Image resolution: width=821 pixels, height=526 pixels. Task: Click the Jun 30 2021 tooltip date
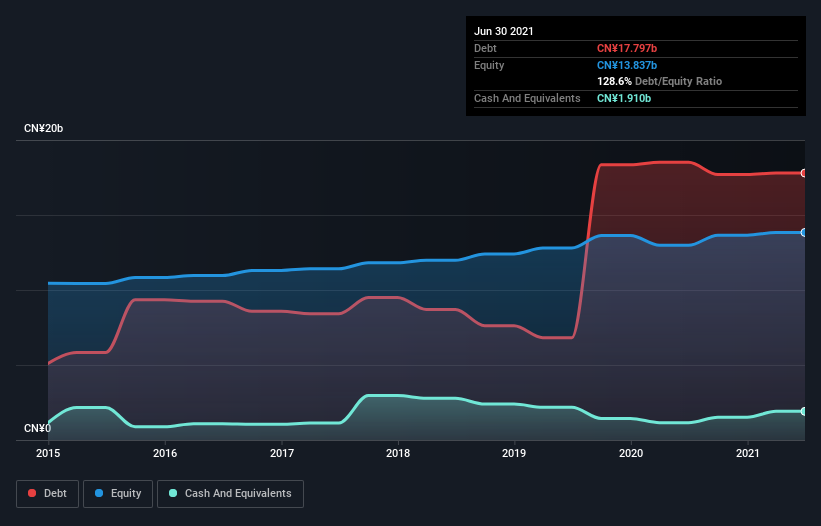pos(504,31)
